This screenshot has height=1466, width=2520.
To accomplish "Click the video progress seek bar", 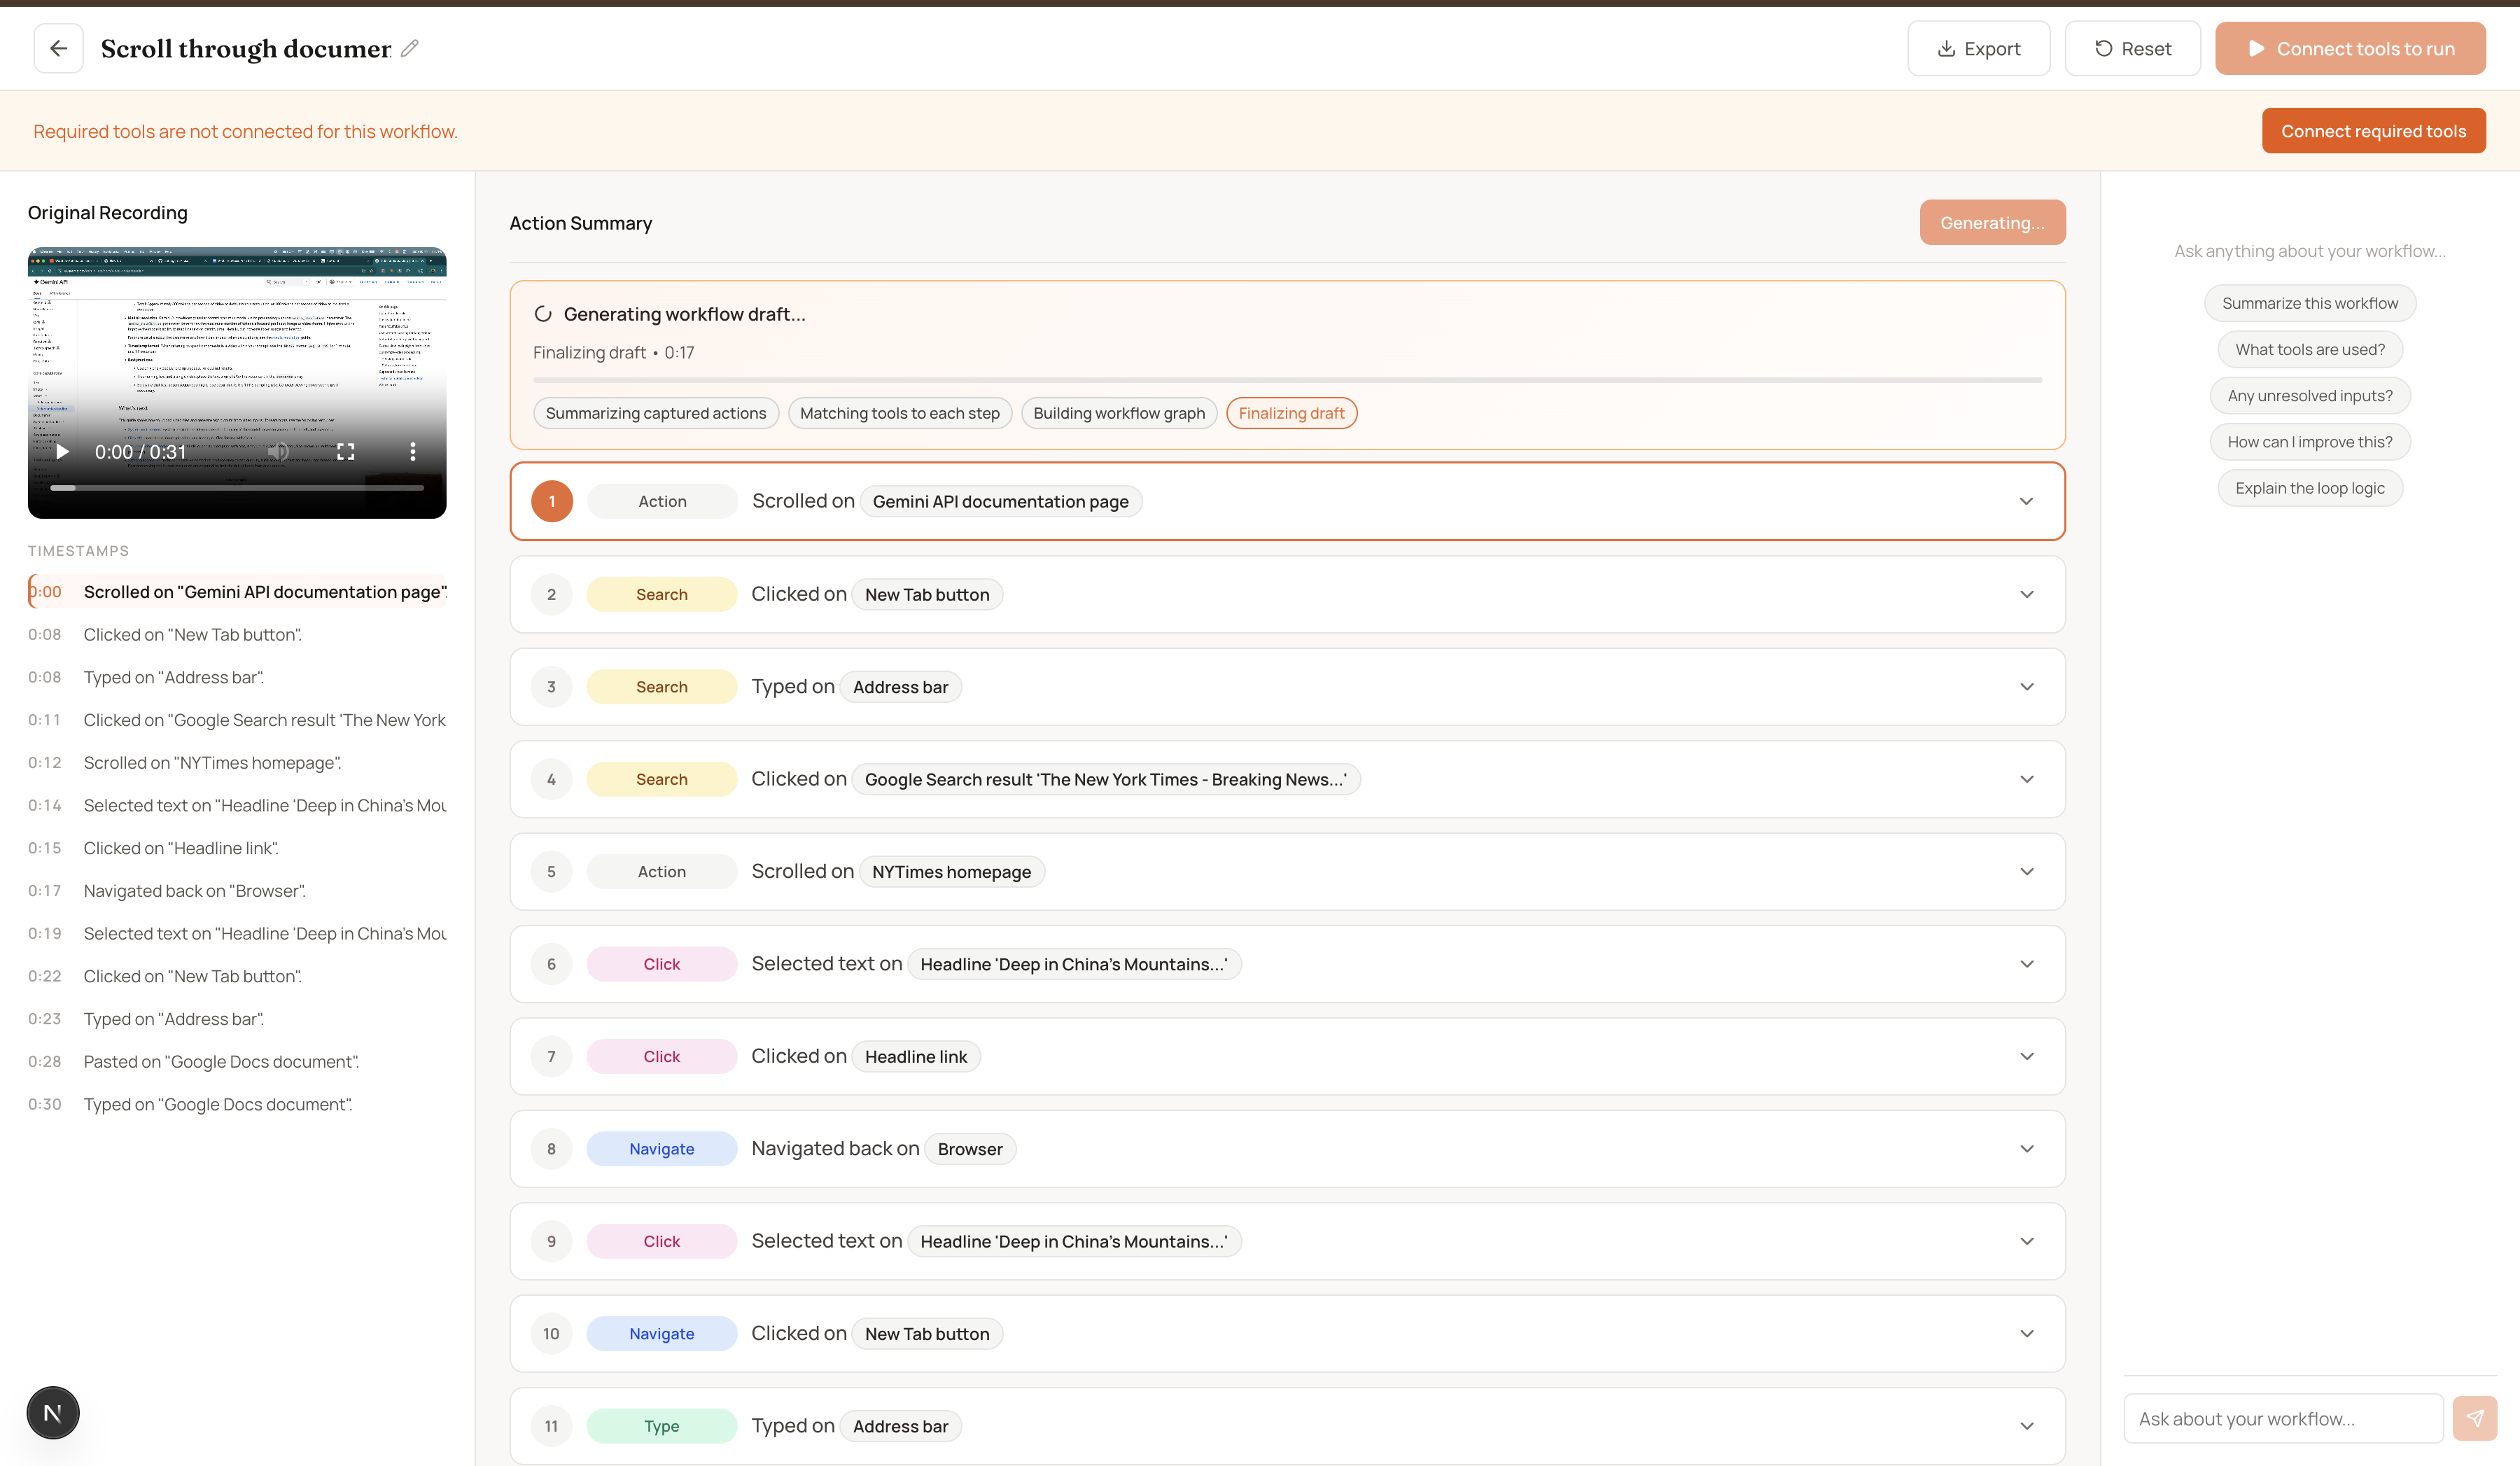I will [x=237, y=488].
